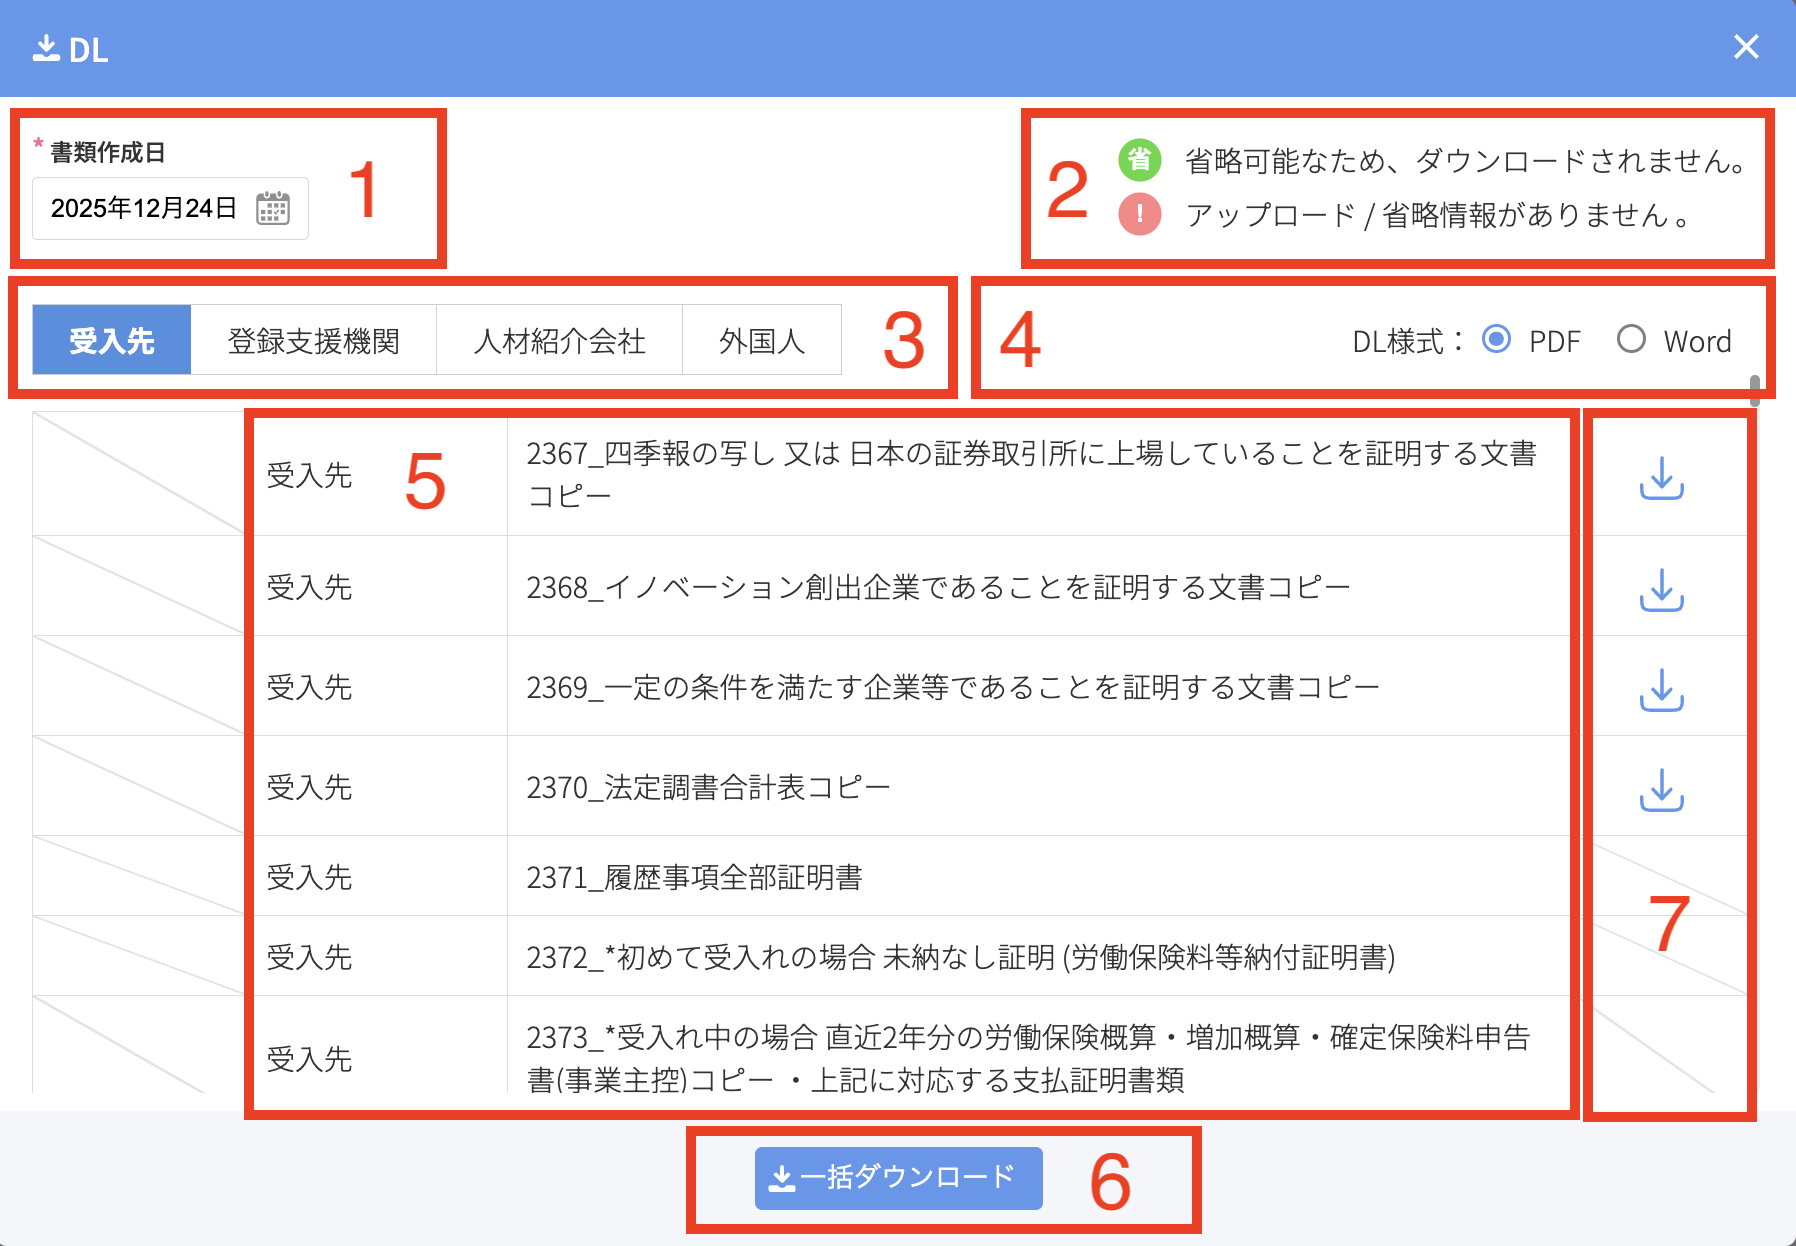Click the 書類作成日 date field
Screen dimensions: 1796x1246
click(144, 208)
